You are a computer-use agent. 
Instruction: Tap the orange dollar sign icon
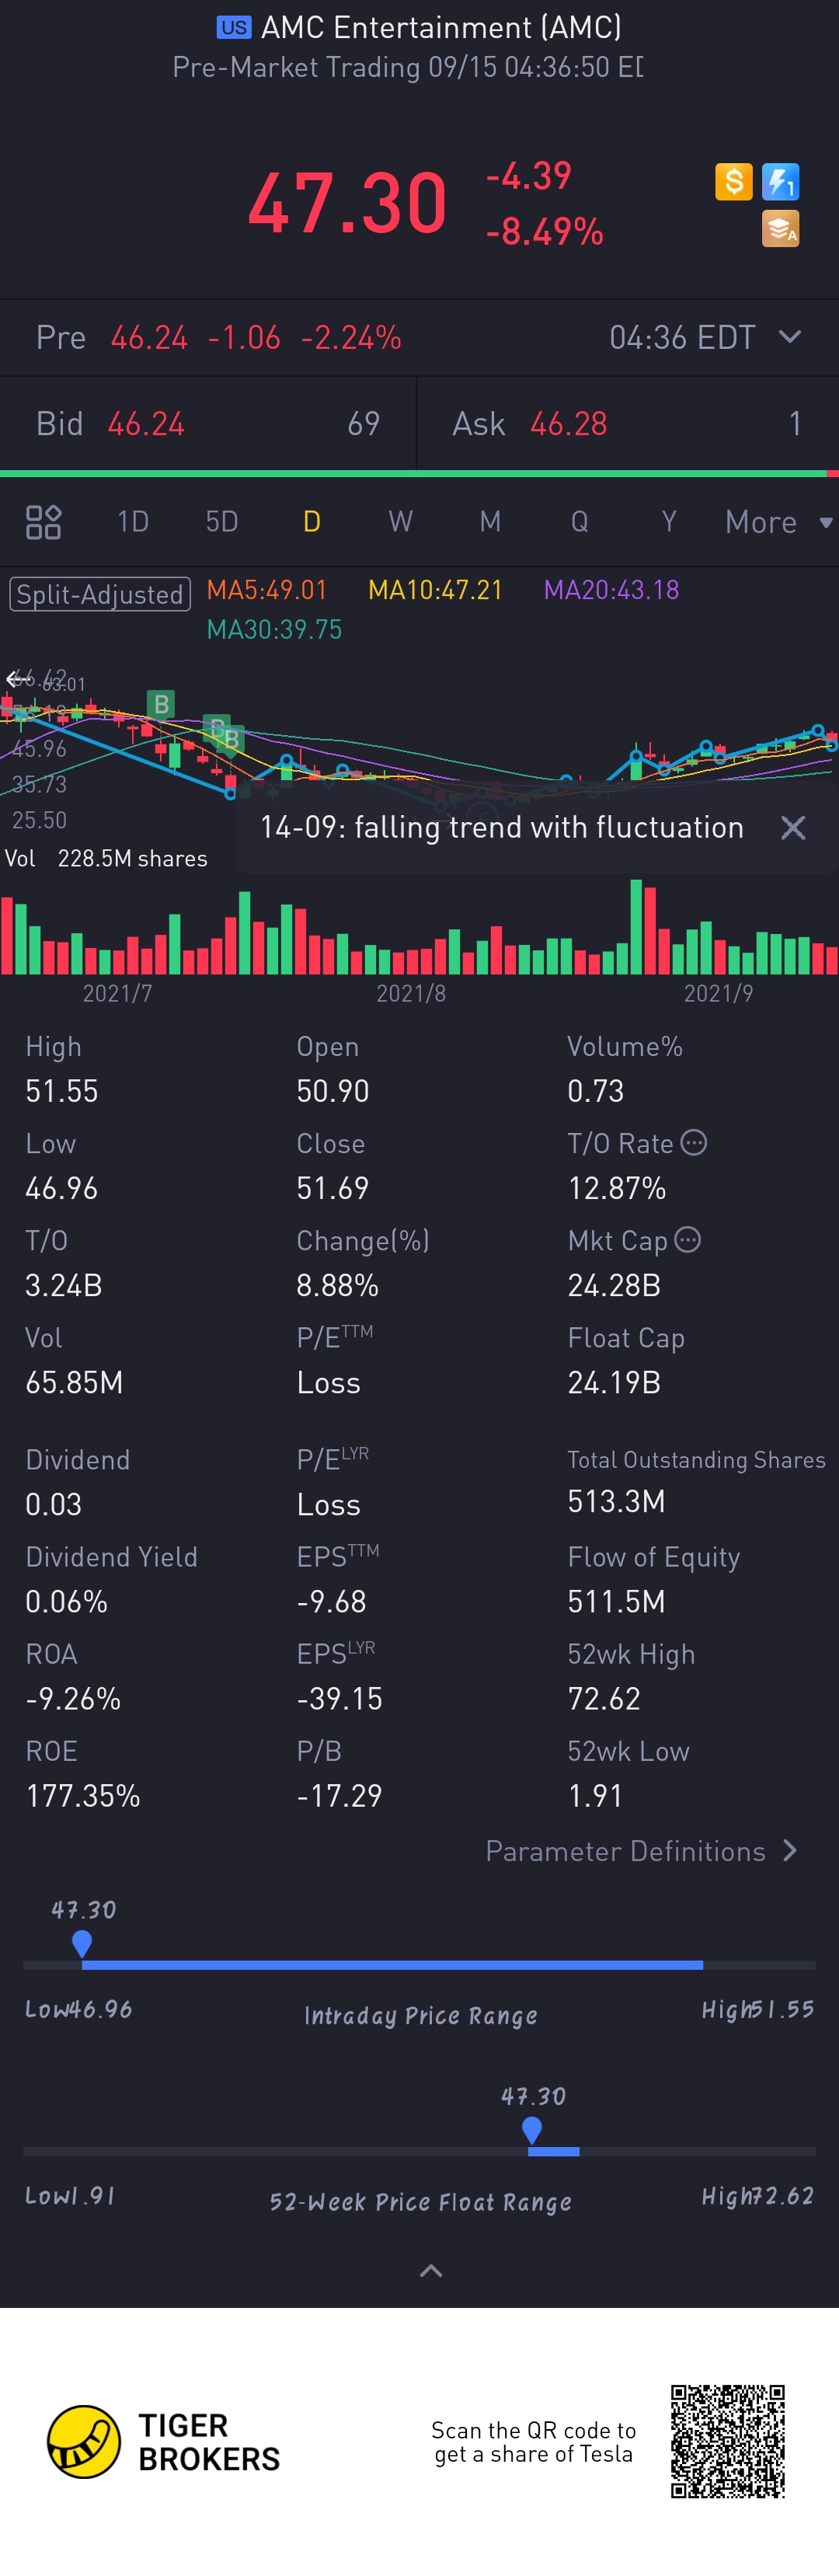(734, 182)
